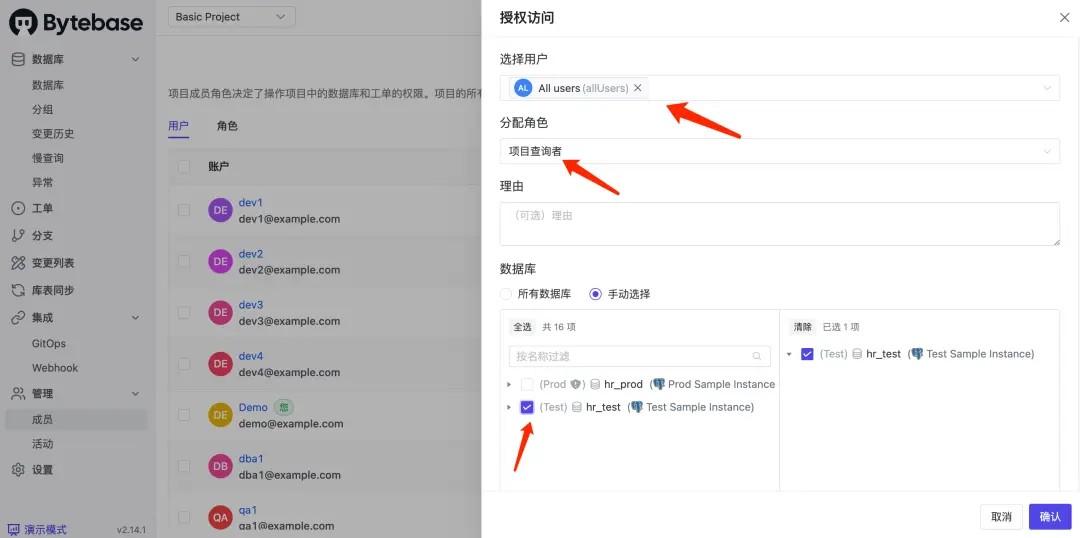
Task: Expand the hr_prod tree node
Action: coord(509,384)
